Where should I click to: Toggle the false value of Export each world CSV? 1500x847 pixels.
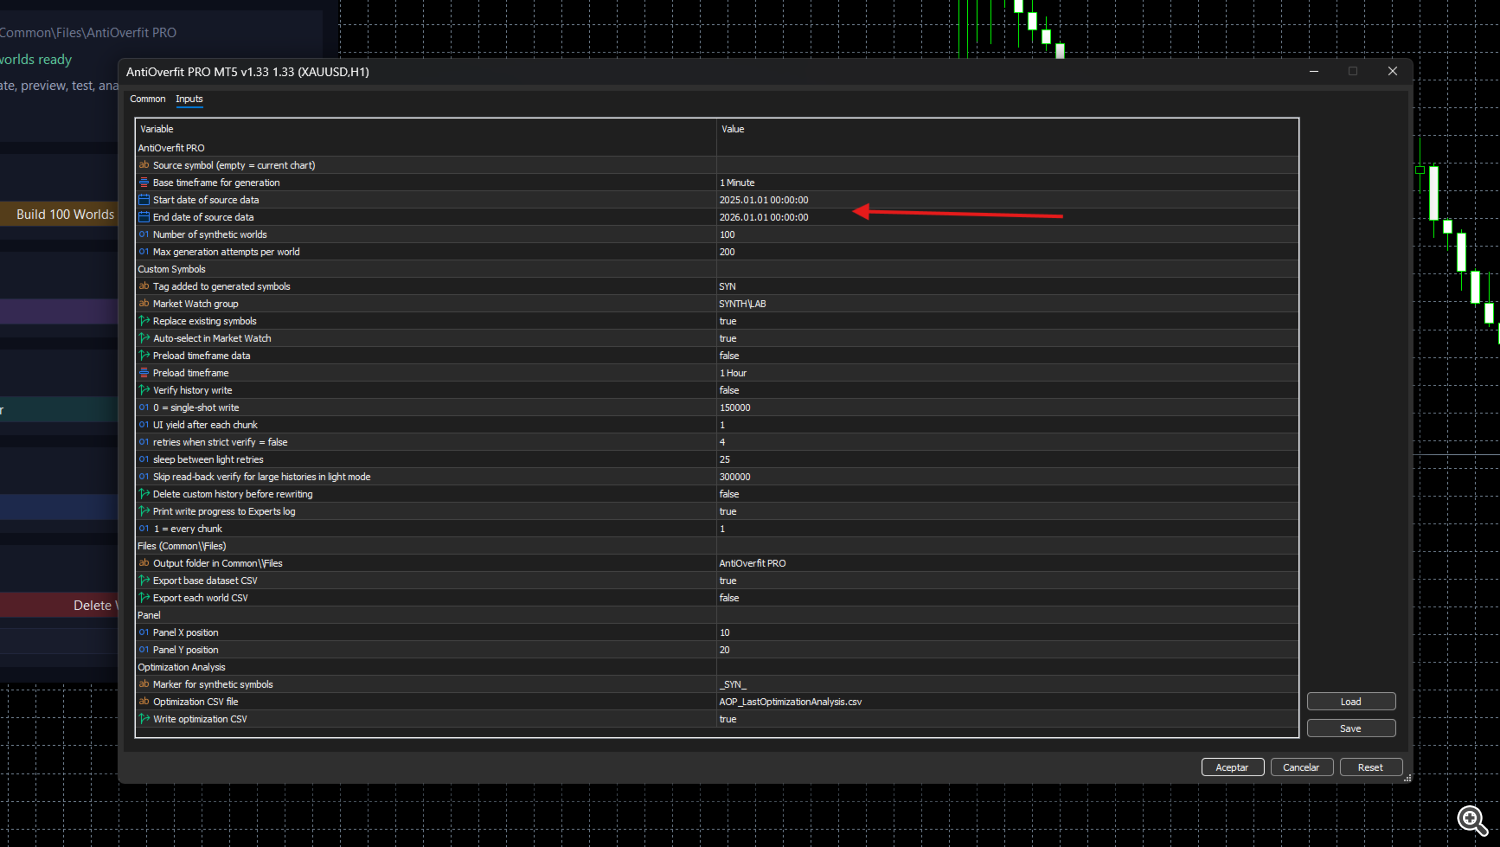tap(730, 598)
